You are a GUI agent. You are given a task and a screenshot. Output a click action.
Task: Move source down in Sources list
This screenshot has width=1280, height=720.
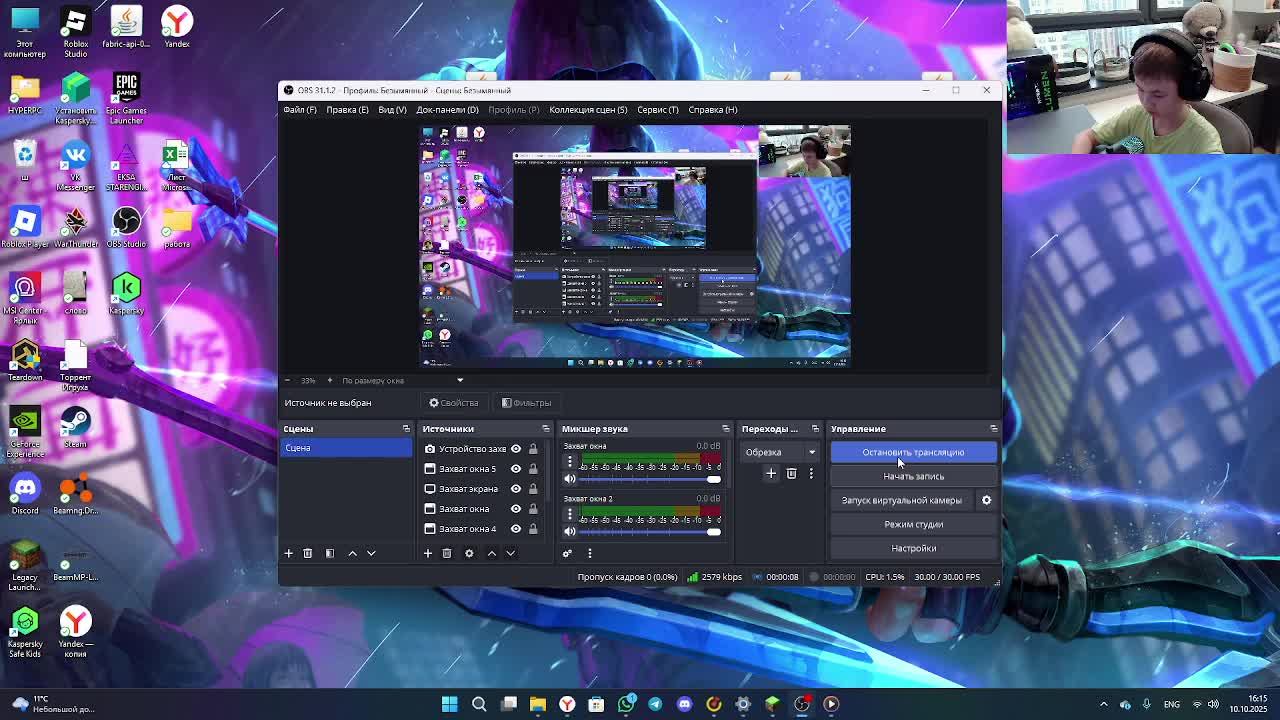(510, 553)
